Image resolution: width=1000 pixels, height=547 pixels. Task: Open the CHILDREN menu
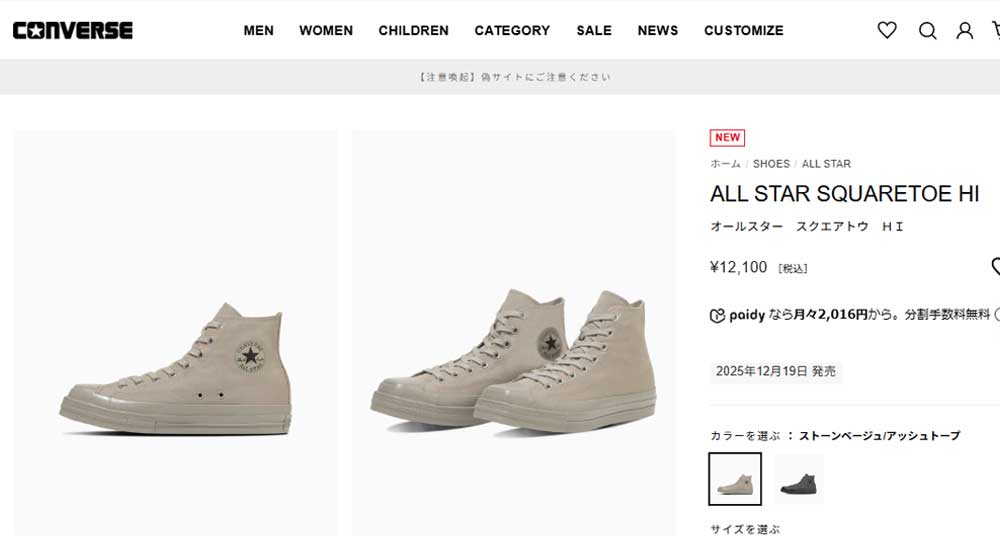(413, 30)
